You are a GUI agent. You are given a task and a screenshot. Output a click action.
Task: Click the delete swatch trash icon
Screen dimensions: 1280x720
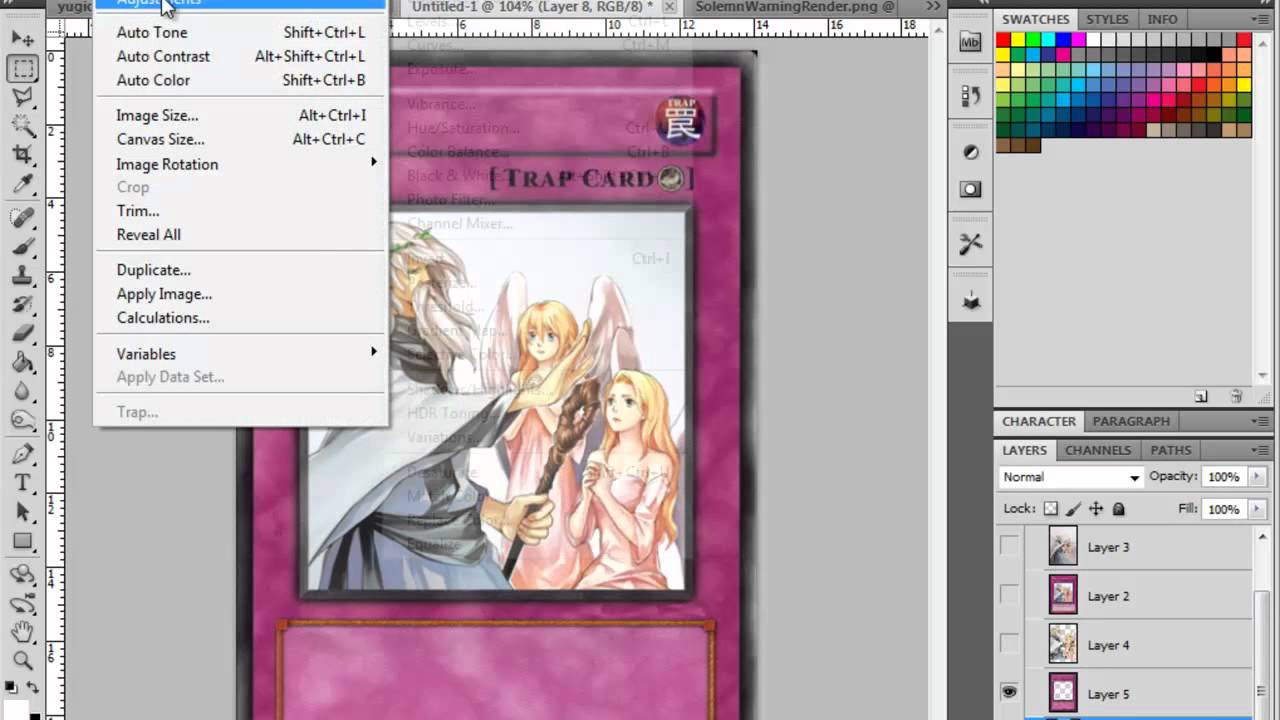click(1236, 397)
